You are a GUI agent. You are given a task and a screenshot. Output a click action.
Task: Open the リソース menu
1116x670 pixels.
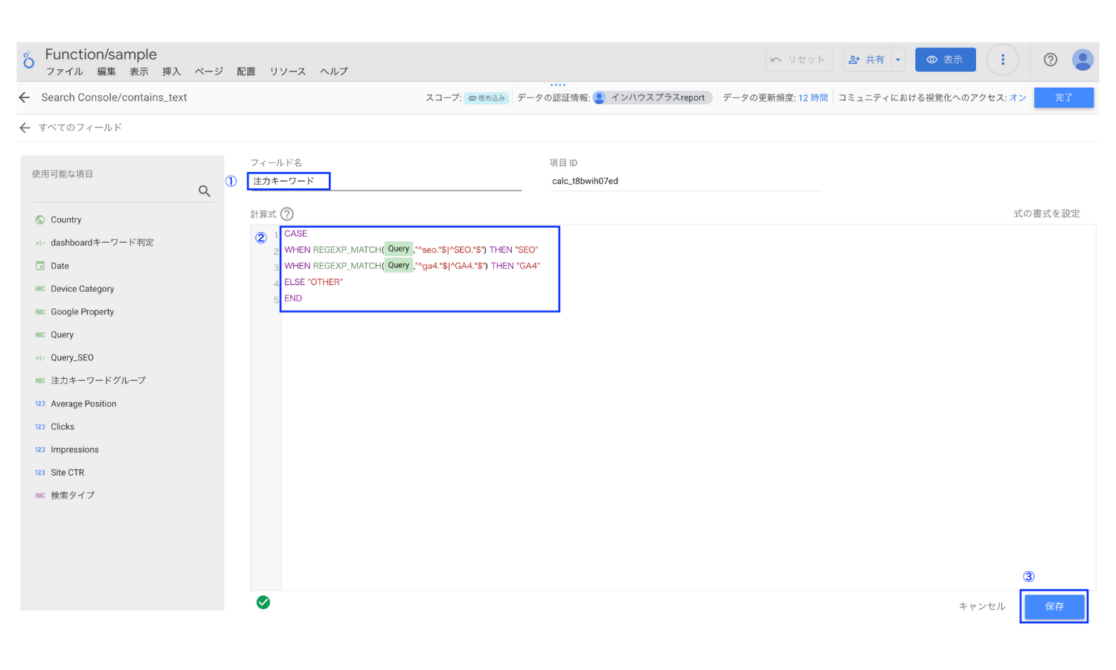(288, 72)
